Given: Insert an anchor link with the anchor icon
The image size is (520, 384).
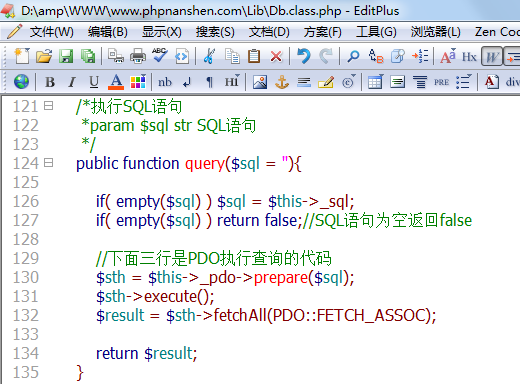Looking at the screenshot, I should coord(282,82).
